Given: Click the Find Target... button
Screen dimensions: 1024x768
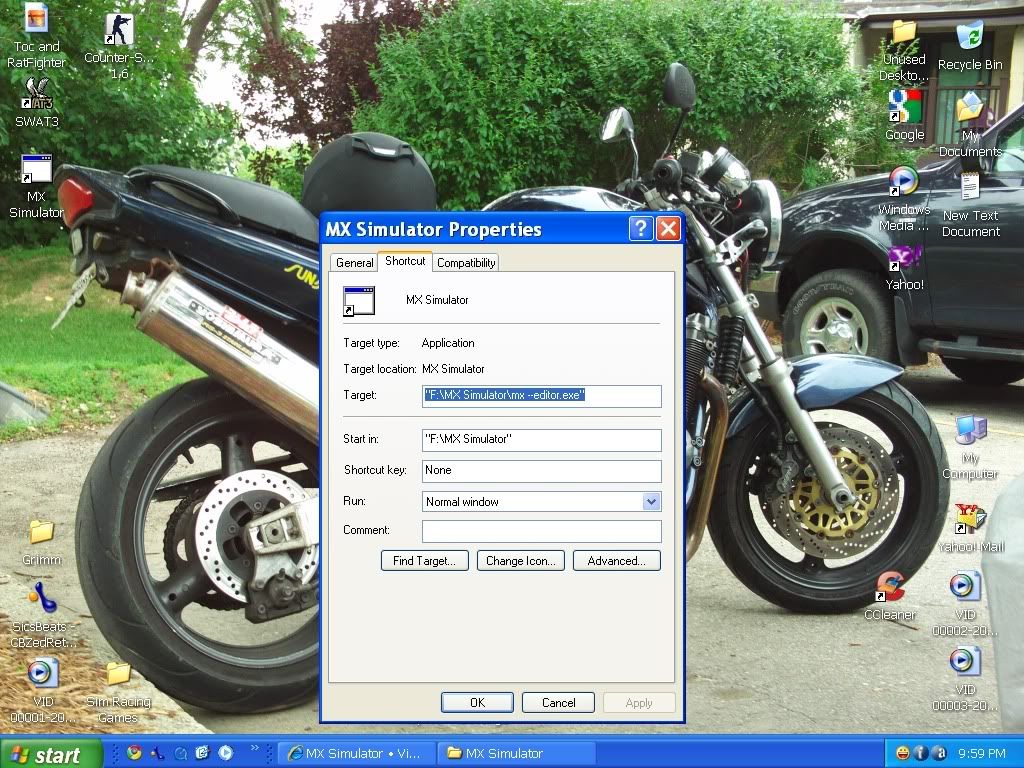Looking at the screenshot, I should tap(424, 561).
